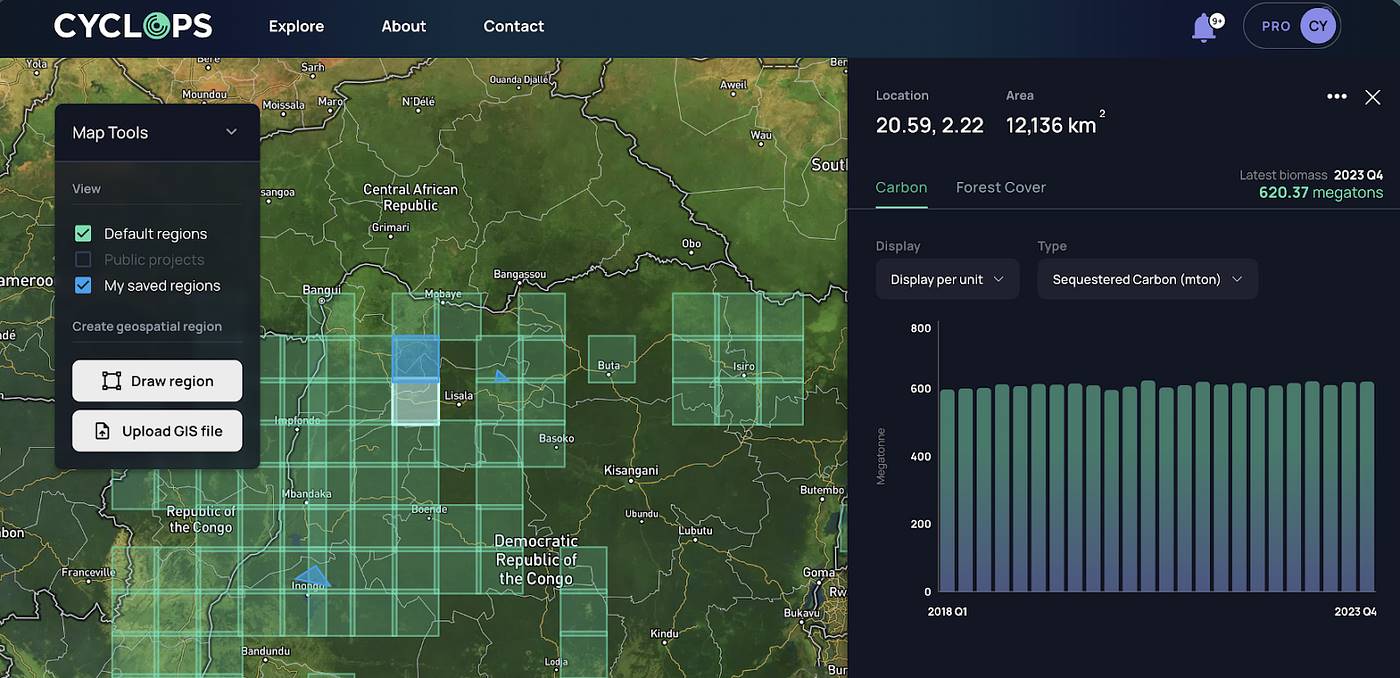Screen dimensions: 1400x678
Task: Click the PRO account badge
Action: [1276, 26]
